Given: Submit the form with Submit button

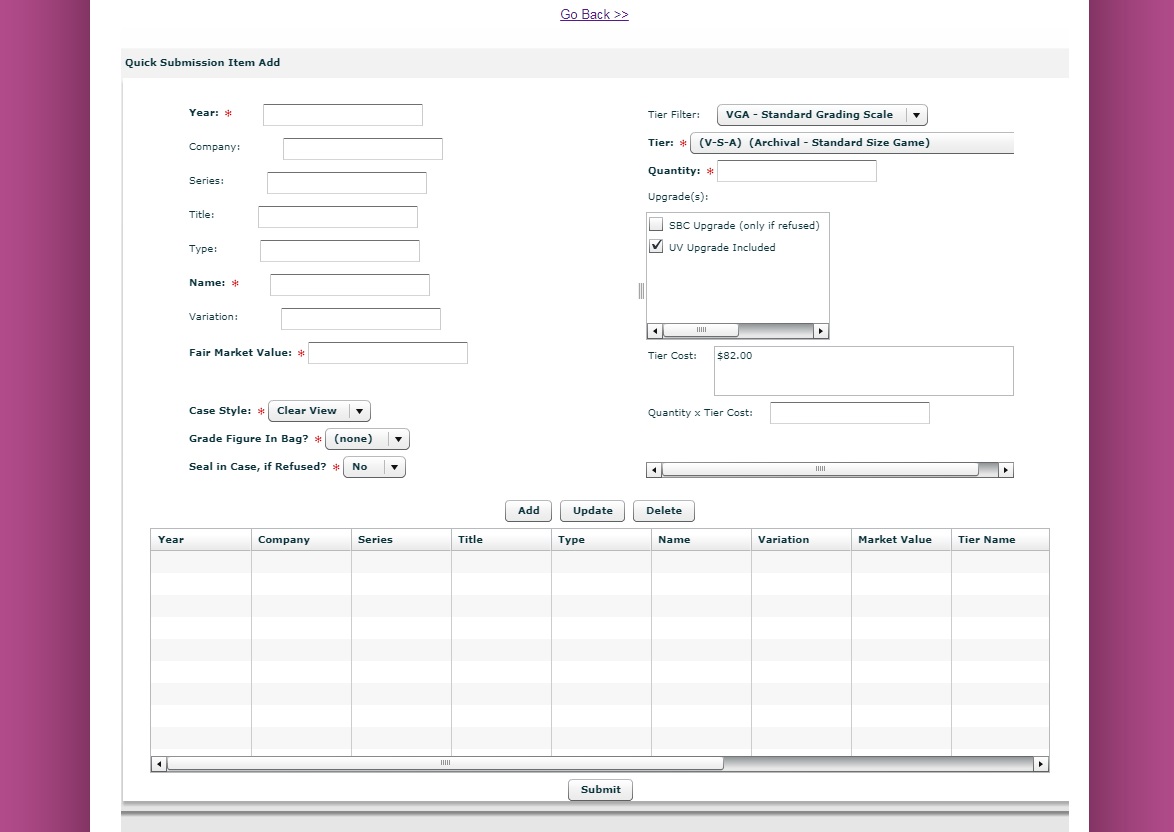Looking at the screenshot, I should (x=600, y=790).
